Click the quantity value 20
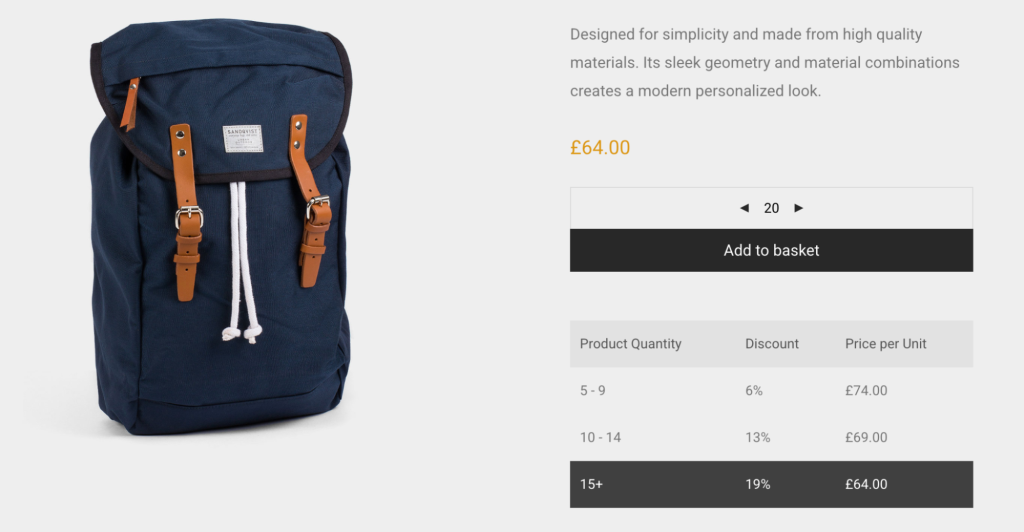1024x532 pixels. [771, 208]
